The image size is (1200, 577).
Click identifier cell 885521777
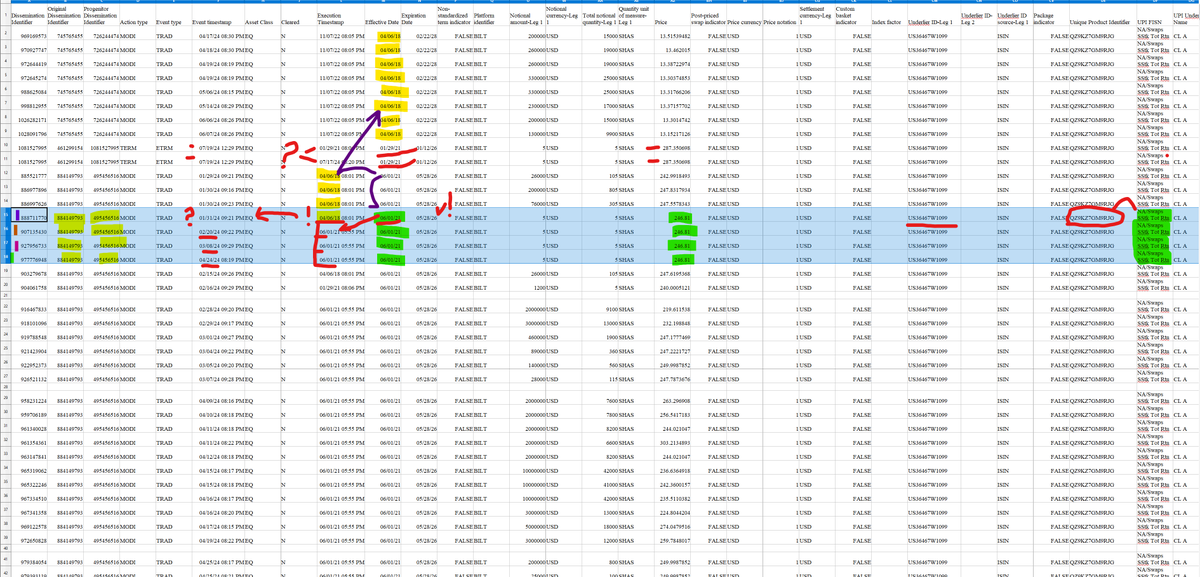(x=27, y=174)
